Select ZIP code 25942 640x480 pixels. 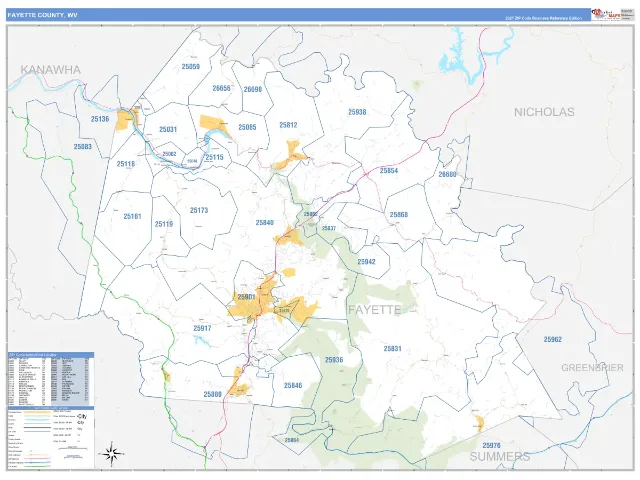[366, 262]
